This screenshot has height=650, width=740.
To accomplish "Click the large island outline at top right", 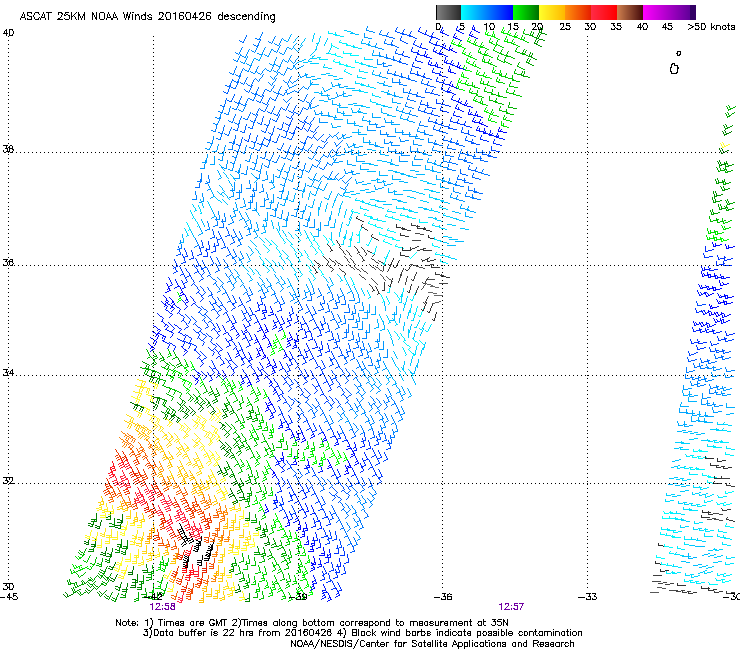I will (674, 69).
